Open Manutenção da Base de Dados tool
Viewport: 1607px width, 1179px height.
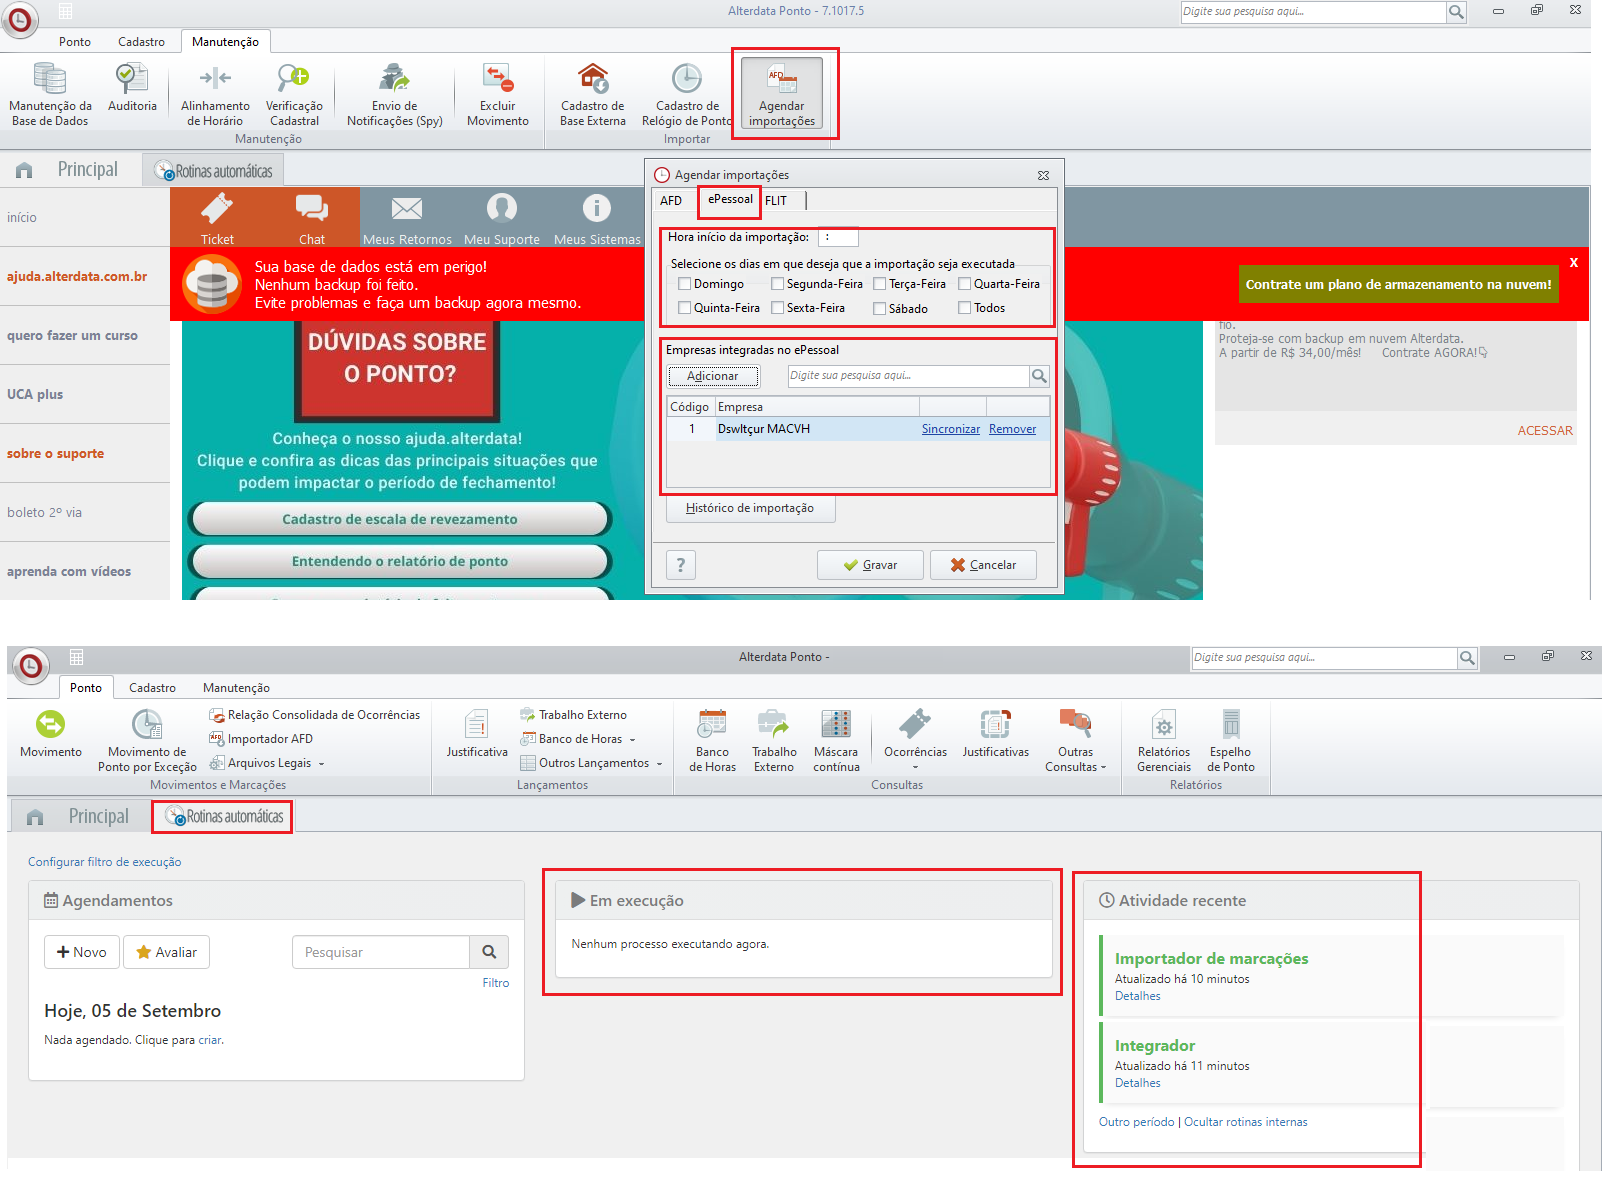[50, 93]
